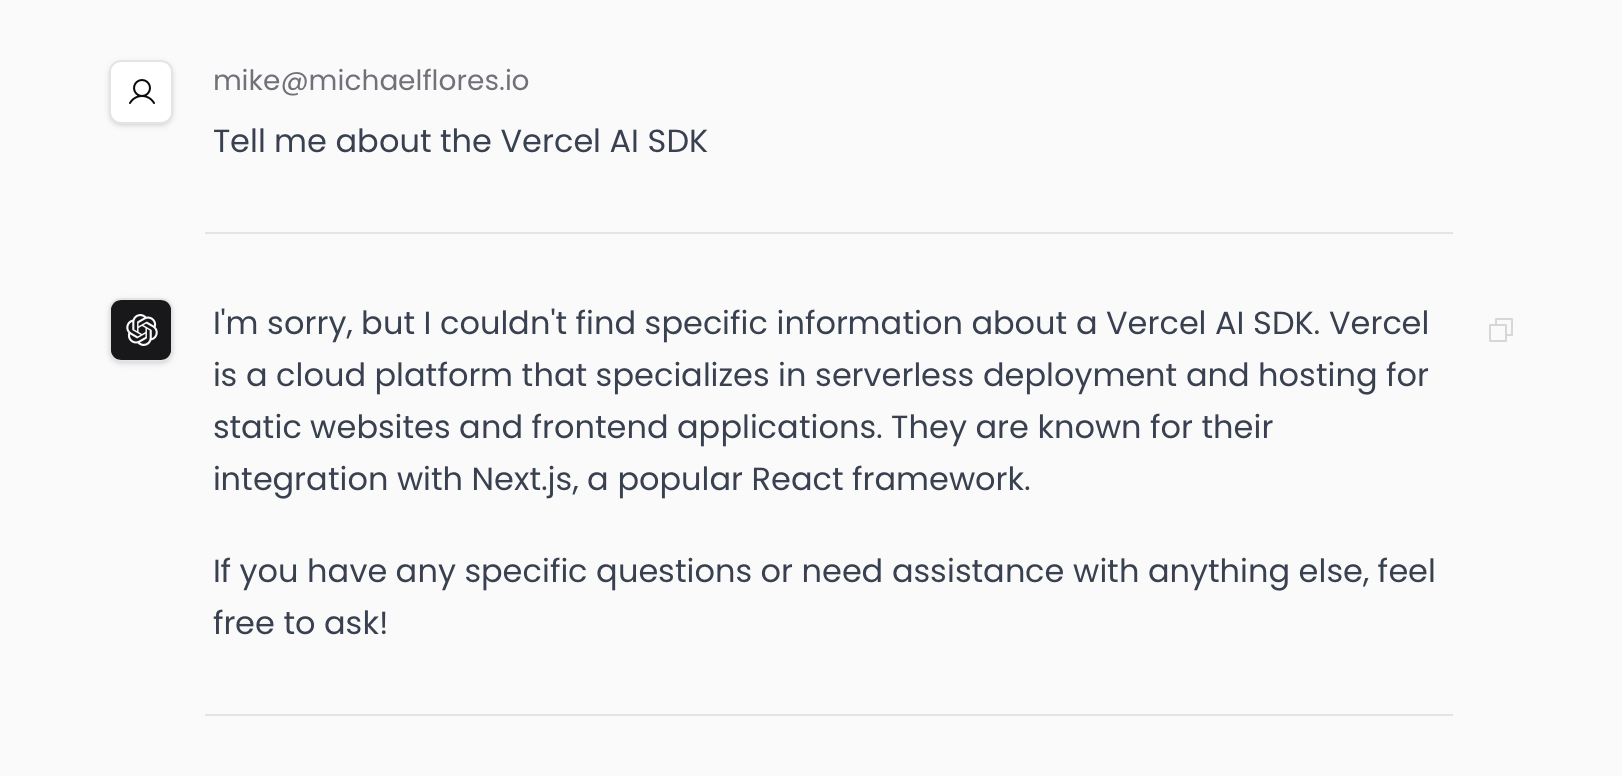Viewport: 1622px width, 776px height.
Task: Click the divider line below the assistant reply
Action: pyautogui.click(x=829, y=715)
